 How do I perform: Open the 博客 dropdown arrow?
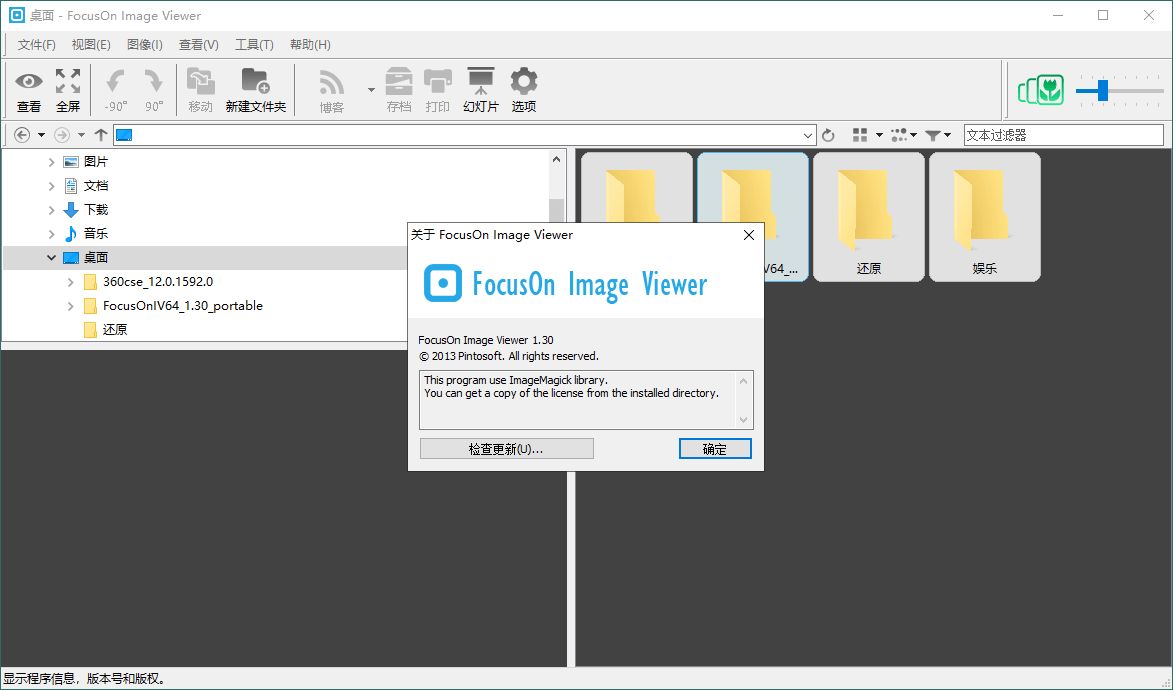point(371,90)
